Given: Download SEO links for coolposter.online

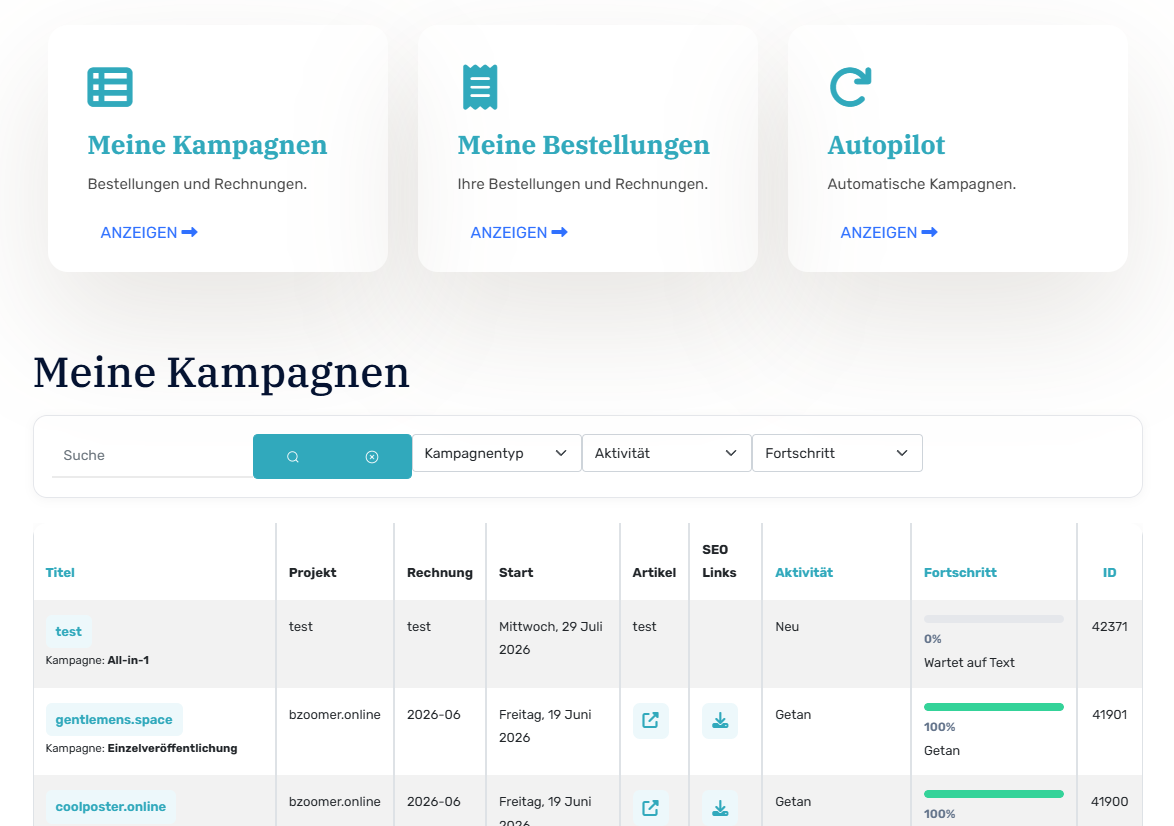Looking at the screenshot, I should (x=720, y=808).
